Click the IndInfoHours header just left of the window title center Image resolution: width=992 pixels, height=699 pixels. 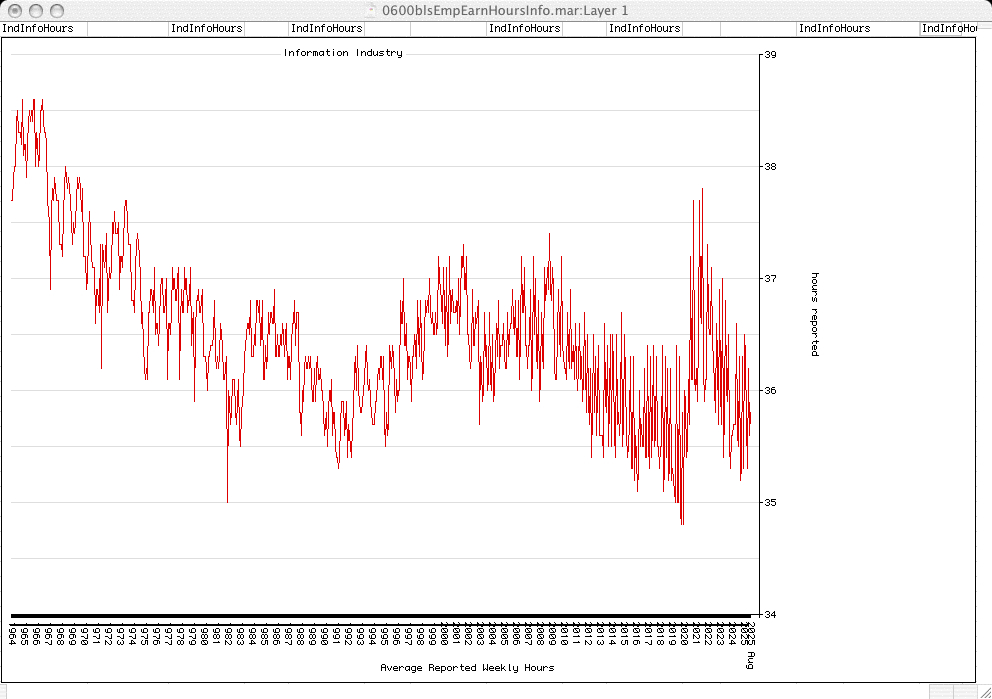pyautogui.click(x=525, y=29)
